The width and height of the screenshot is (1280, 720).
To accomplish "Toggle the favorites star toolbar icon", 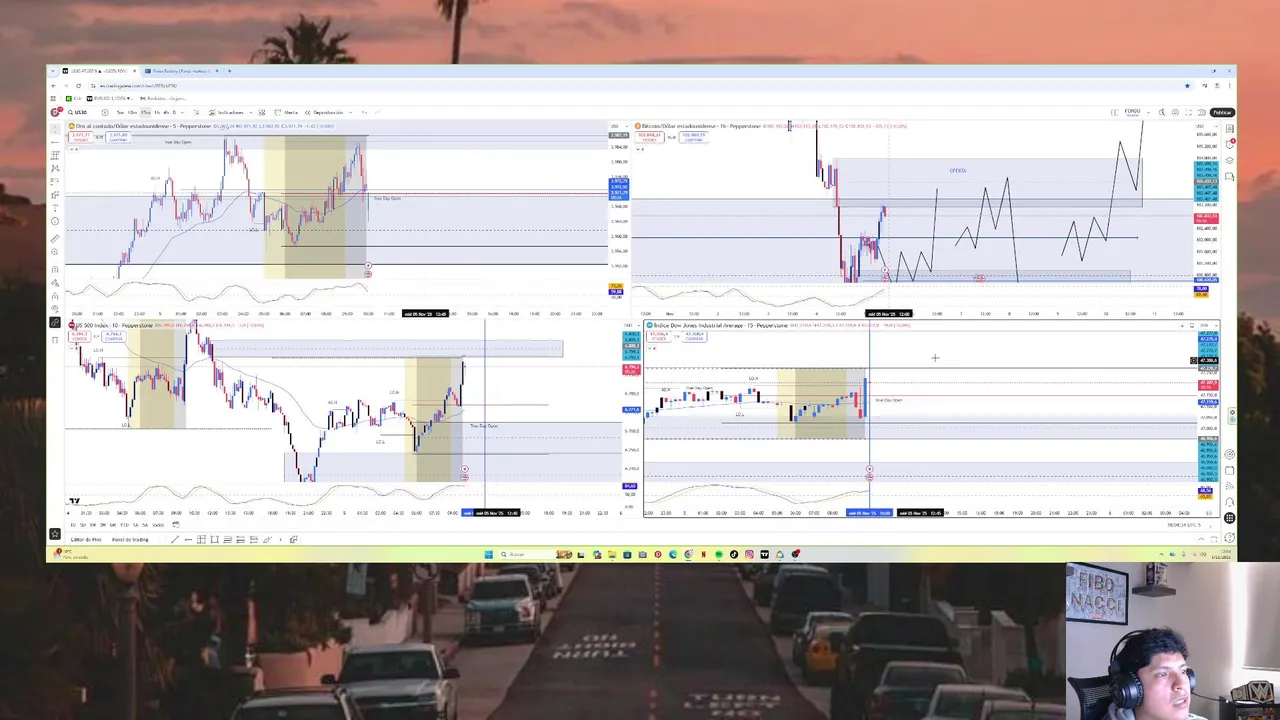I will (55, 534).
